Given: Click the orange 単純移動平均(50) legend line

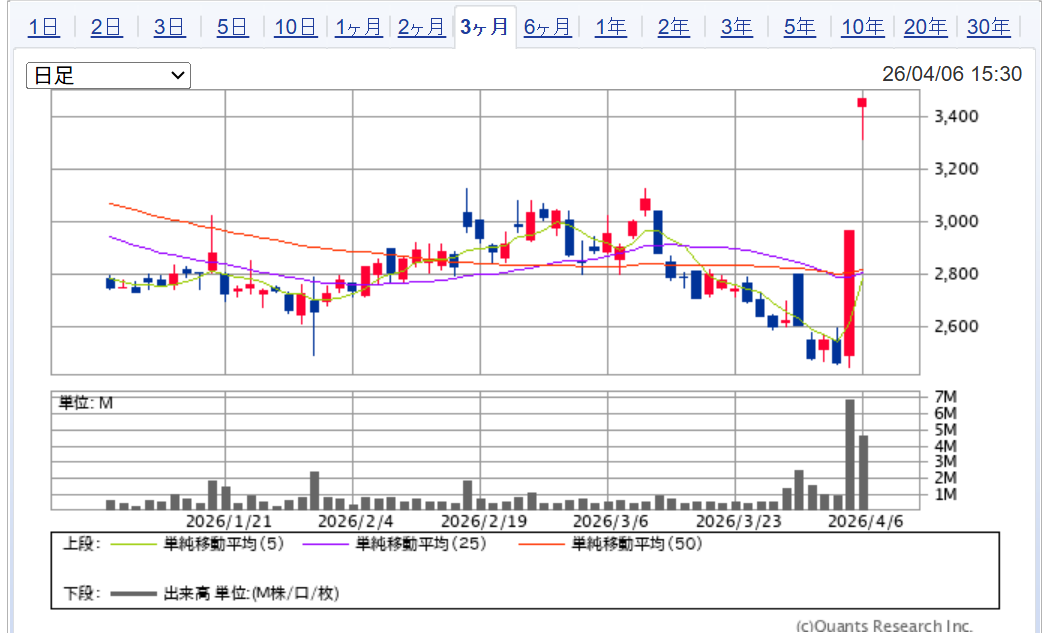Looking at the screenshot, I should coord(541,544).
